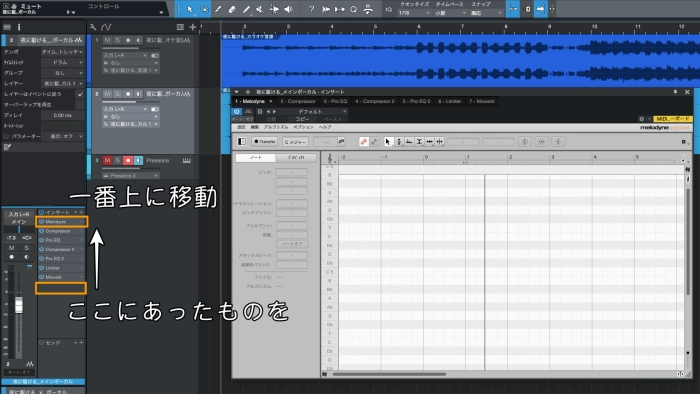Select the Eraser tool
700x394 pixels.
click(x=232, y=9)
